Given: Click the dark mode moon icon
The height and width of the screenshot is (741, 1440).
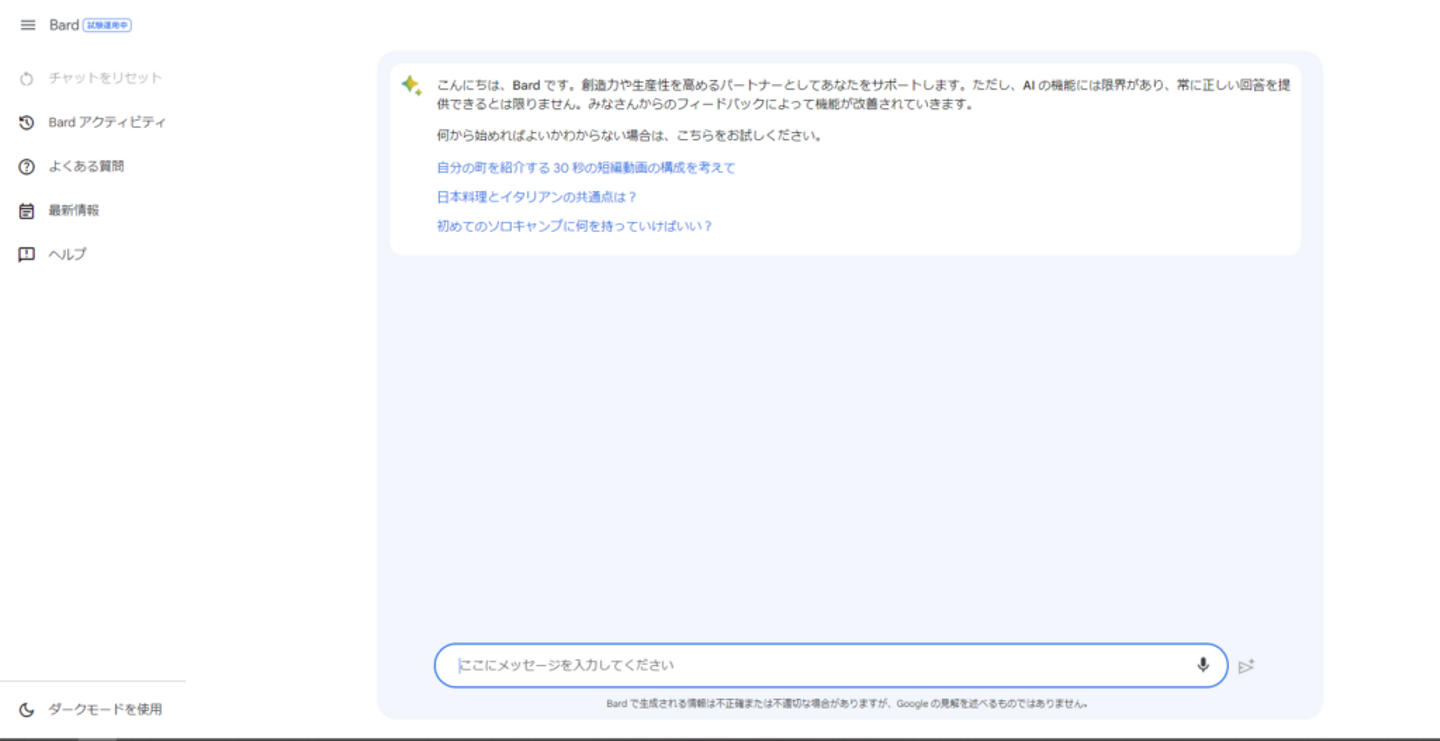Looking at the screenshot, I should tap(27, 709).
